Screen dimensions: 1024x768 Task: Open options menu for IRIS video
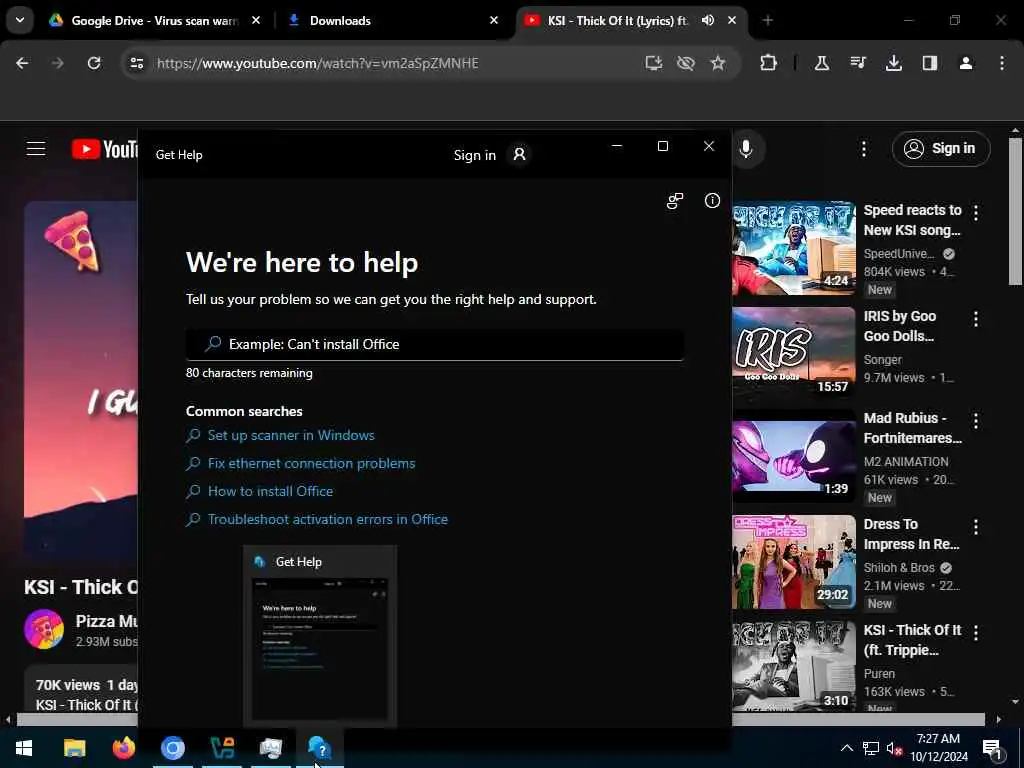pos(976,319)
